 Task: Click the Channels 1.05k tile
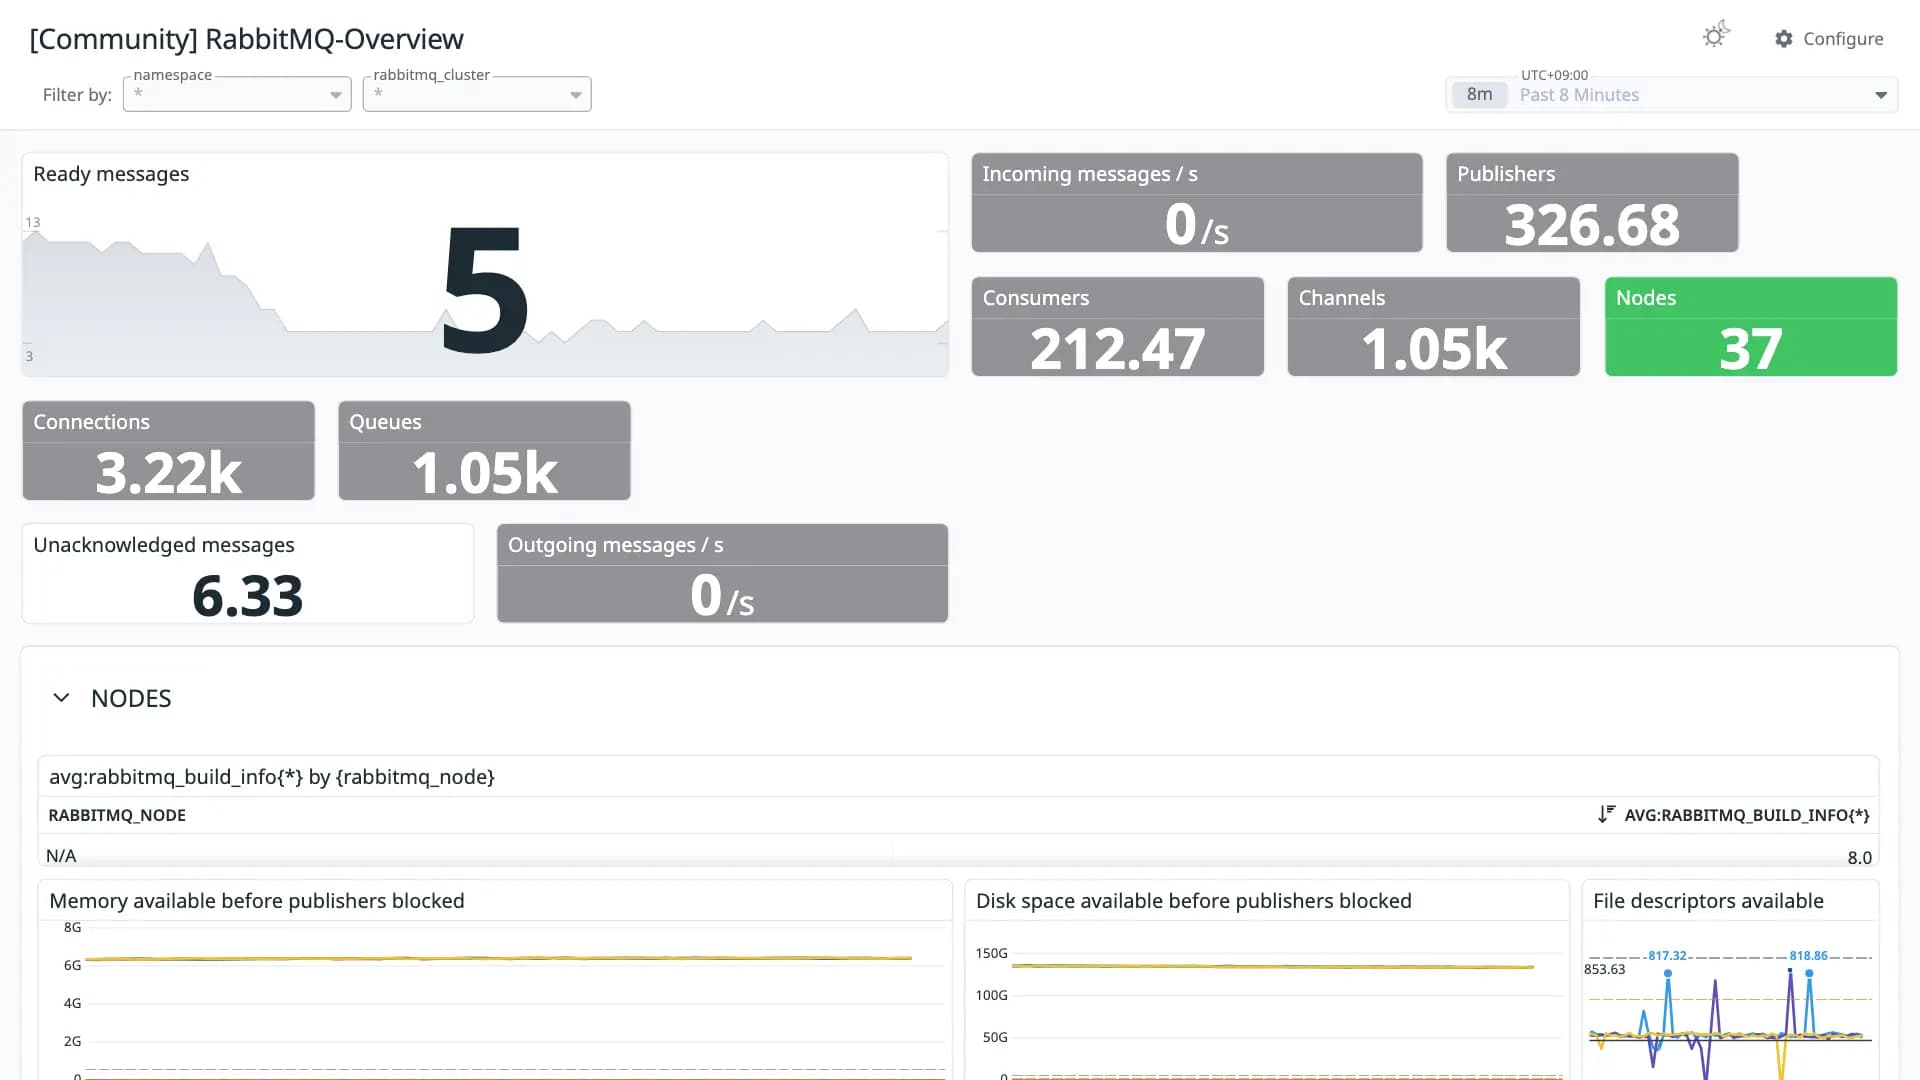(1434, 327)
